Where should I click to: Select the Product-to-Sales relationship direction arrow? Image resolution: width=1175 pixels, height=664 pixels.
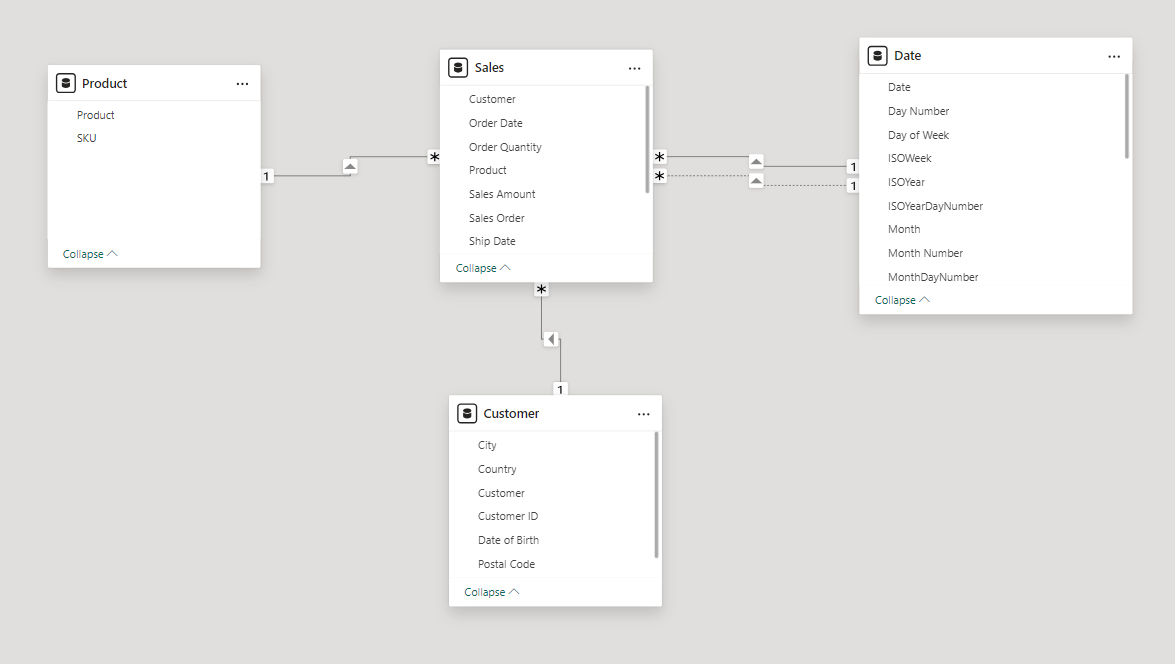pos(350,166)
